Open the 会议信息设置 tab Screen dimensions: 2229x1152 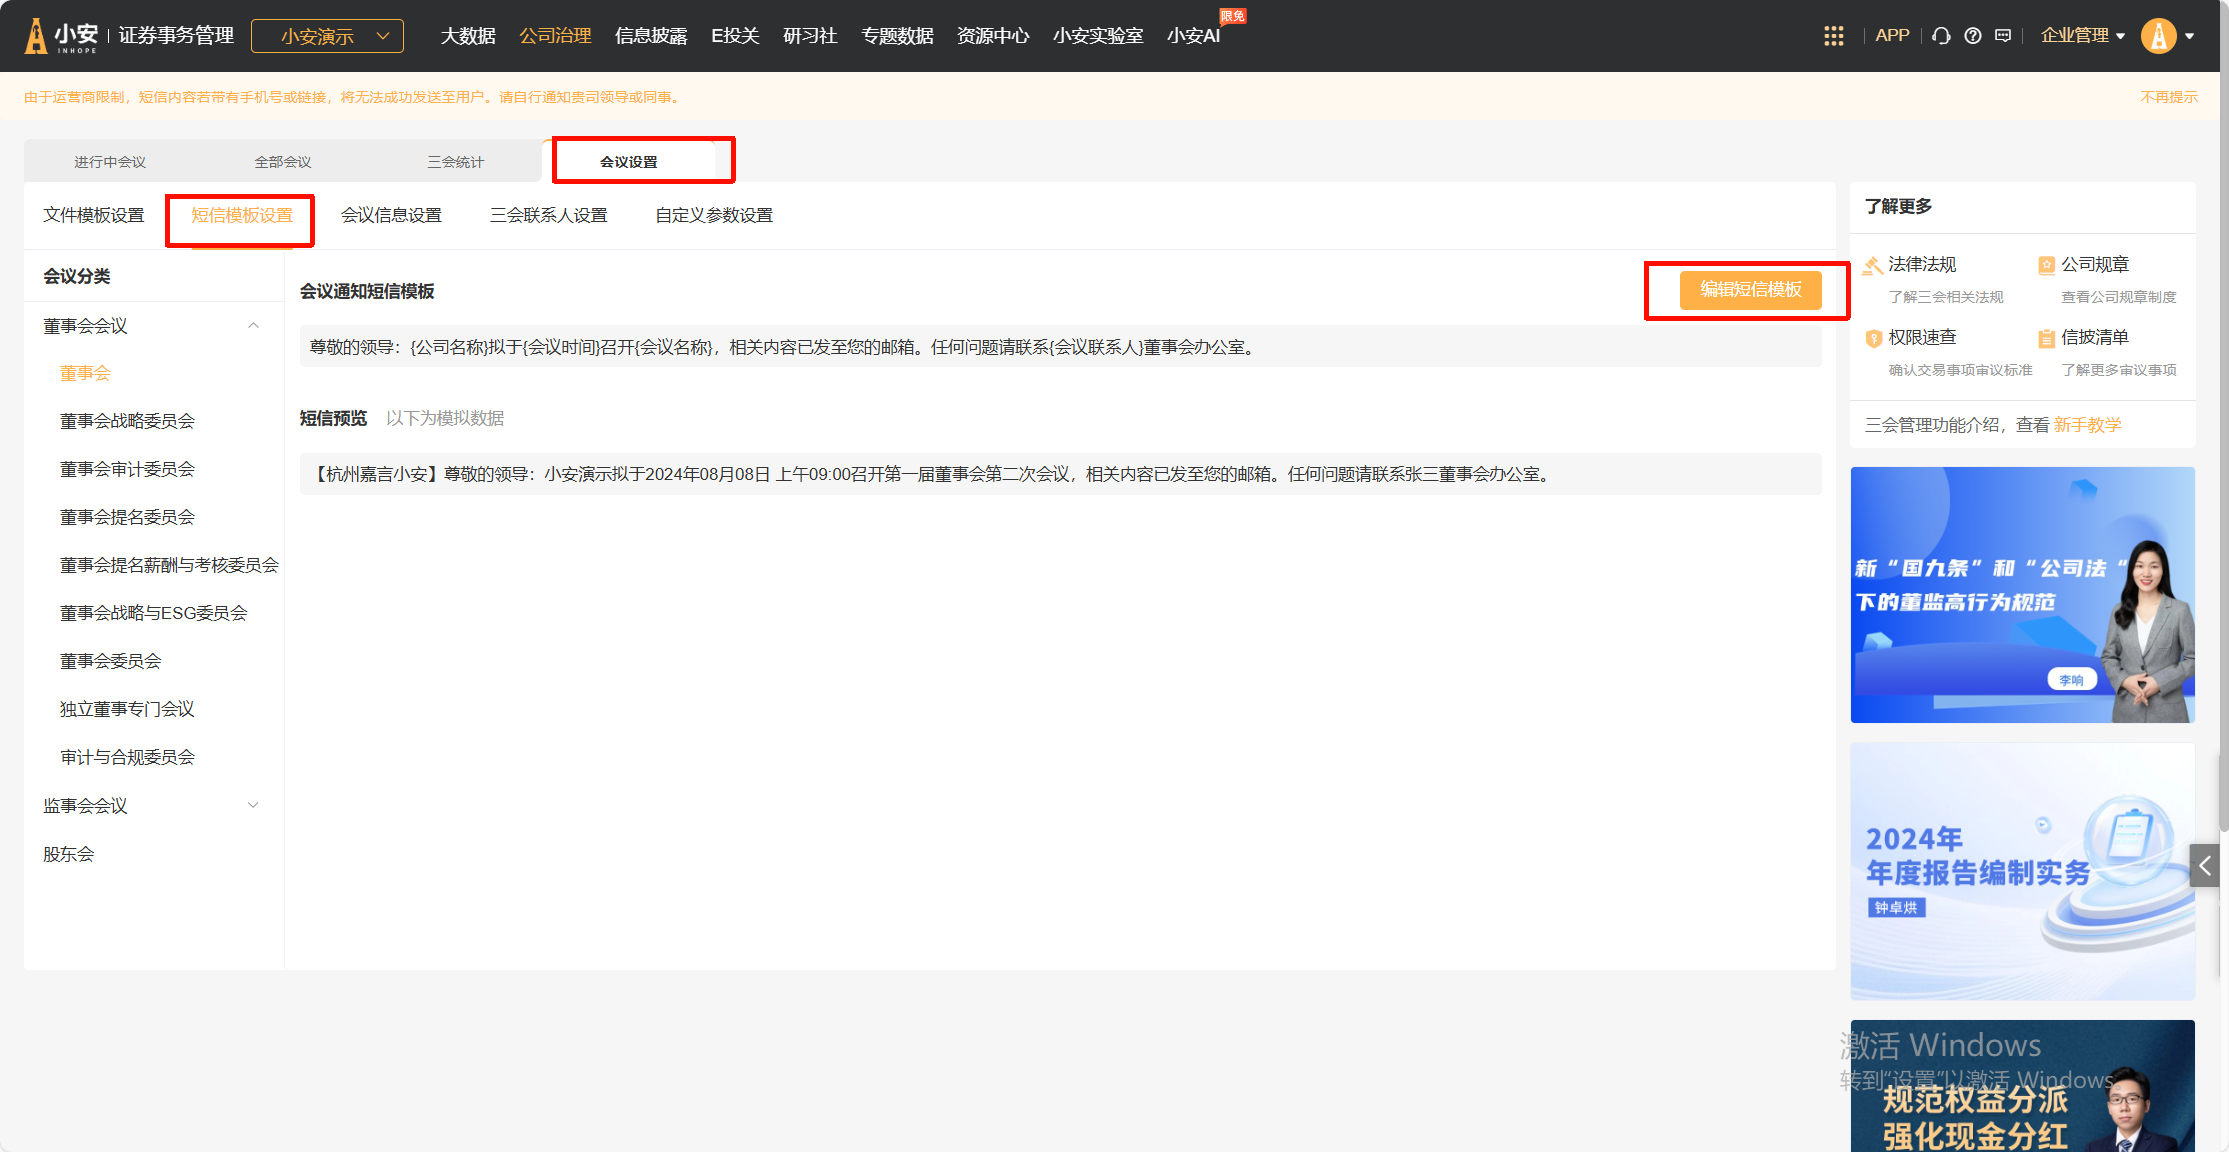[x=391, y=215]
